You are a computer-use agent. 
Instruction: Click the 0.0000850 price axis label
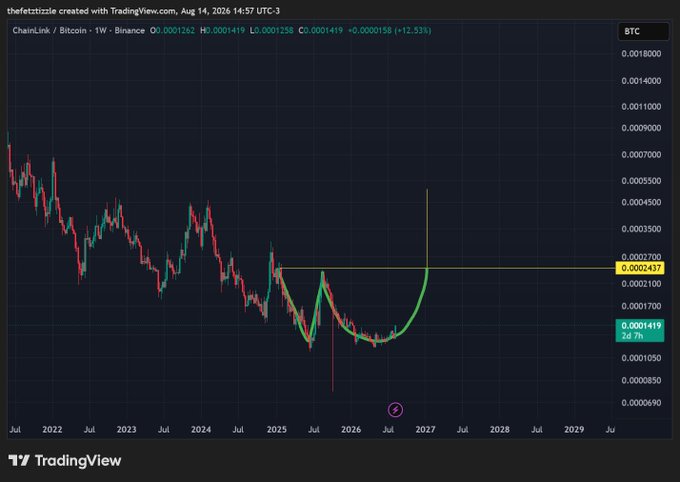click(x=641, y=380)
